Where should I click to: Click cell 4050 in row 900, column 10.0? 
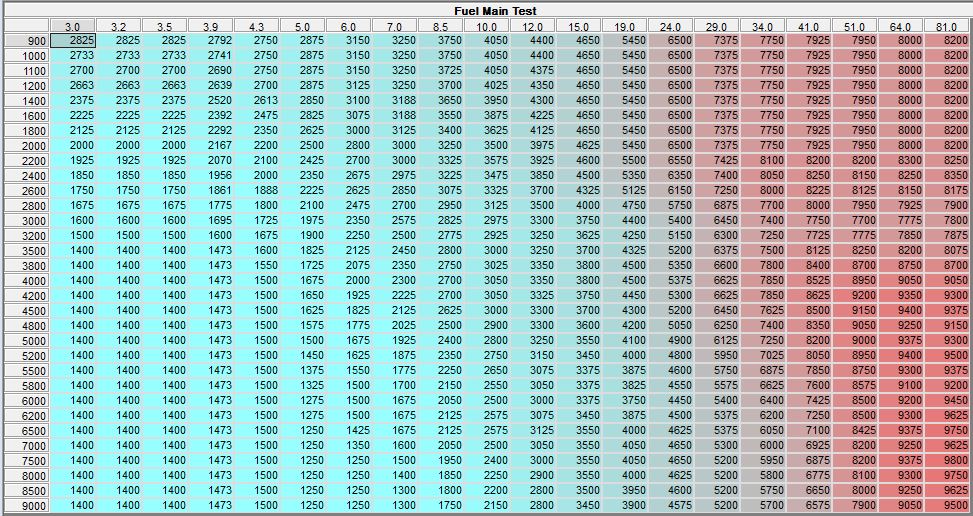click(x=486, y=40)
